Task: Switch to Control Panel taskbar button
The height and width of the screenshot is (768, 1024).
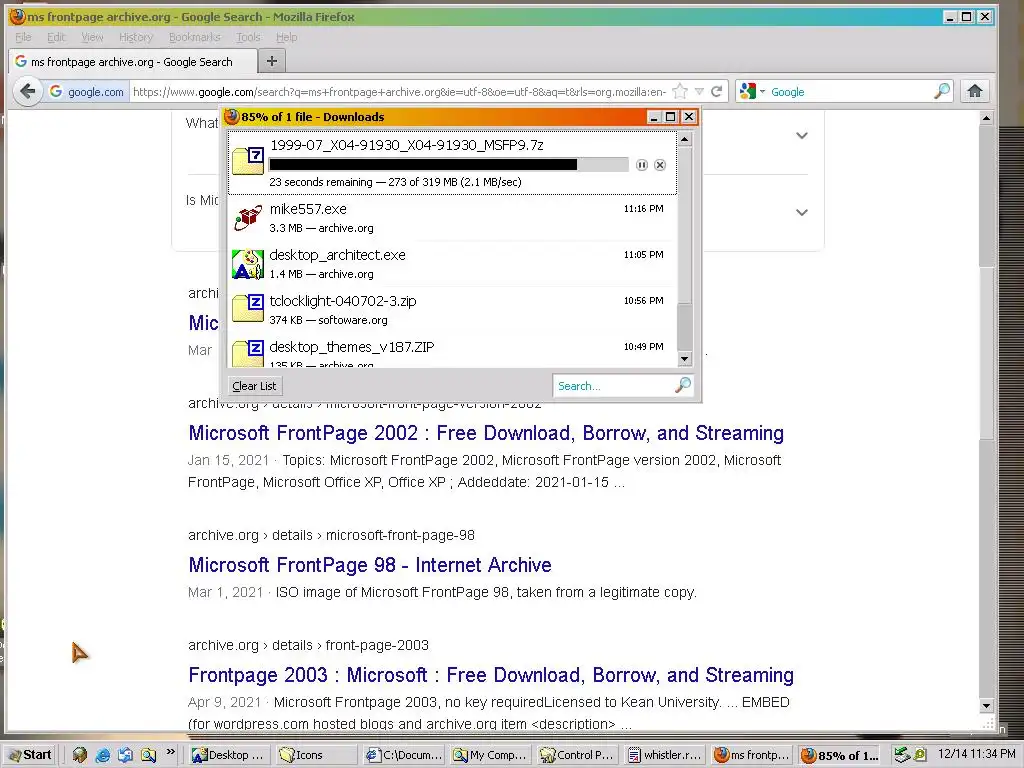Action: [x=577, y=755]
